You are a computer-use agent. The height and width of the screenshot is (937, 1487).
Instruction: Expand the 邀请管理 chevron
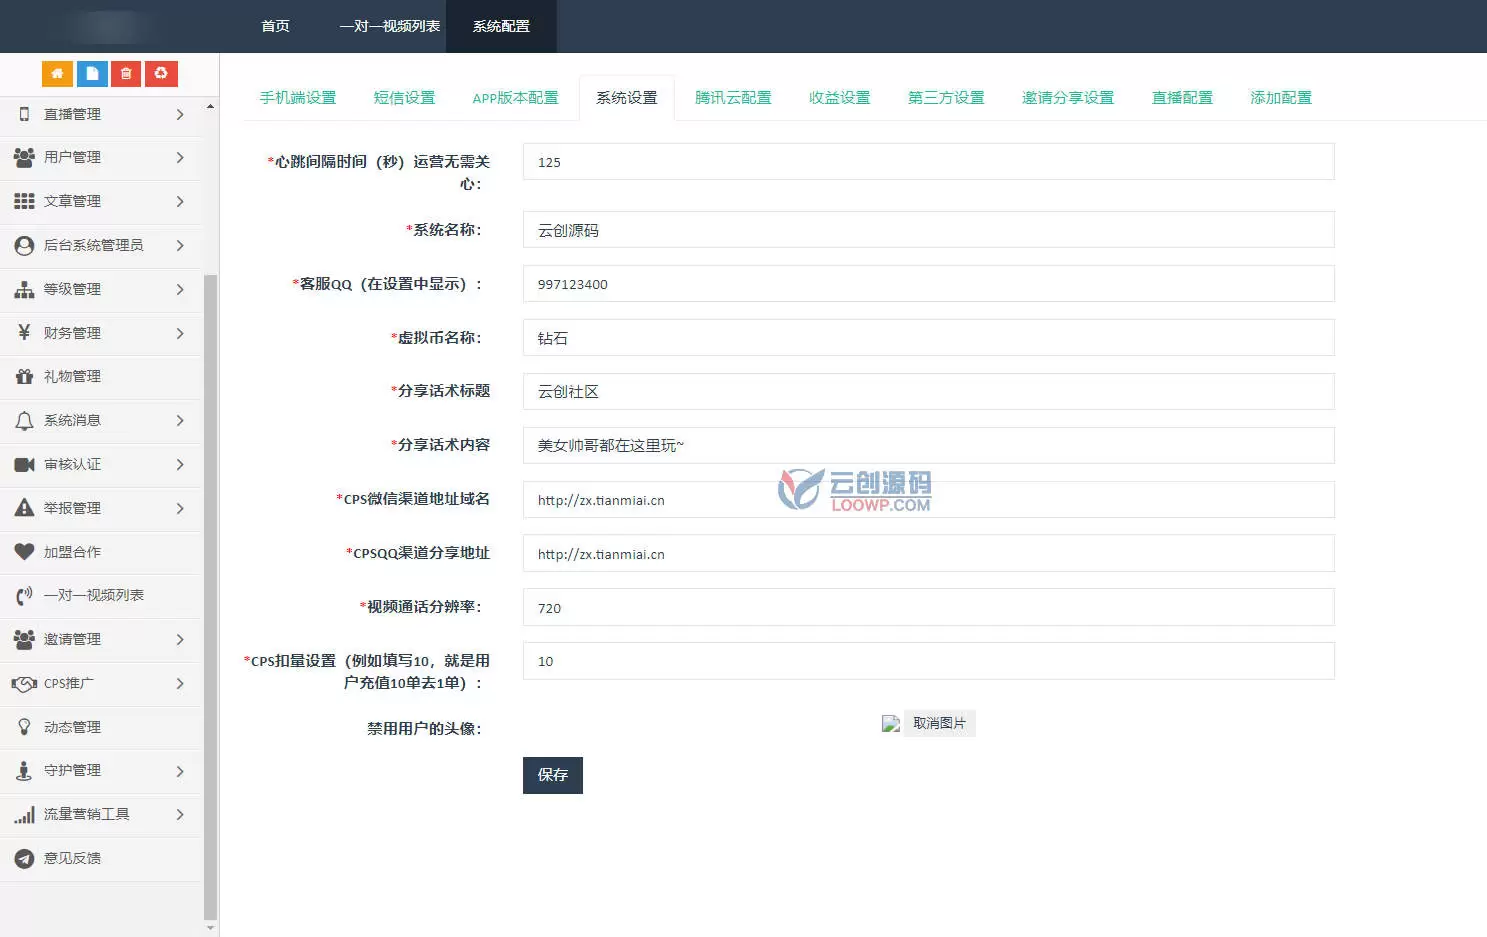click(x=180, y=639)
